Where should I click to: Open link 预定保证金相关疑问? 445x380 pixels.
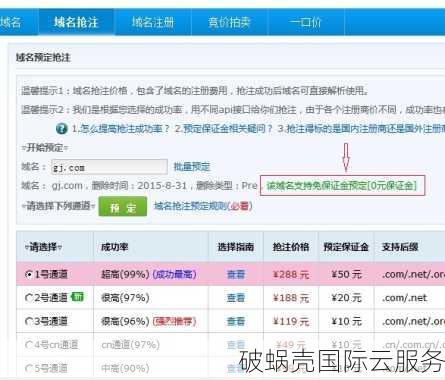224,129
